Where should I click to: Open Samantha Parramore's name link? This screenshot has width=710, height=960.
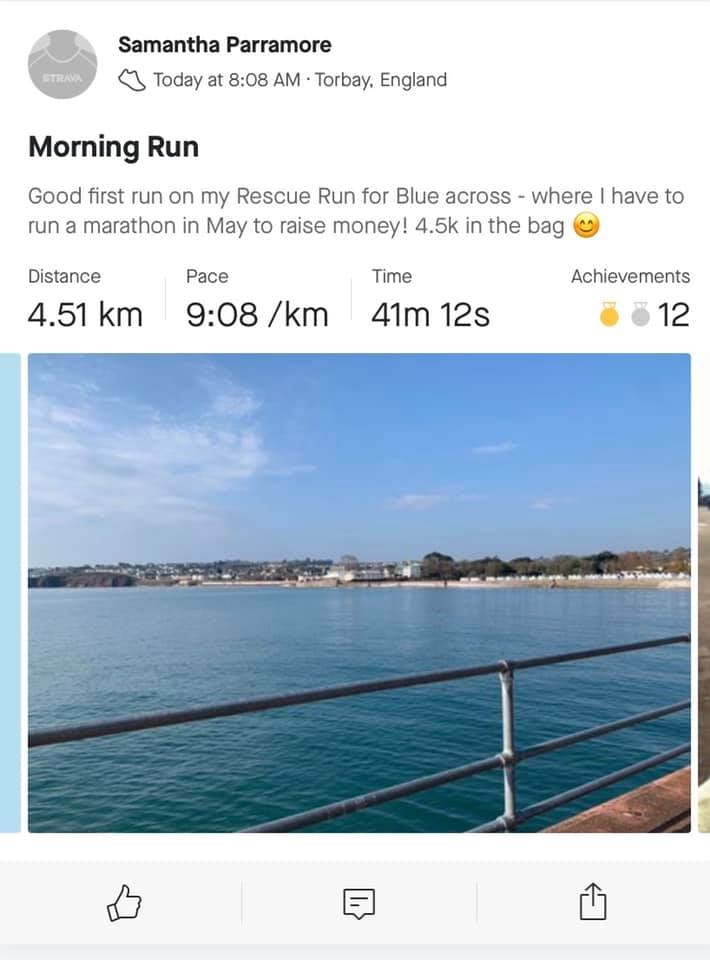[225, 45]
